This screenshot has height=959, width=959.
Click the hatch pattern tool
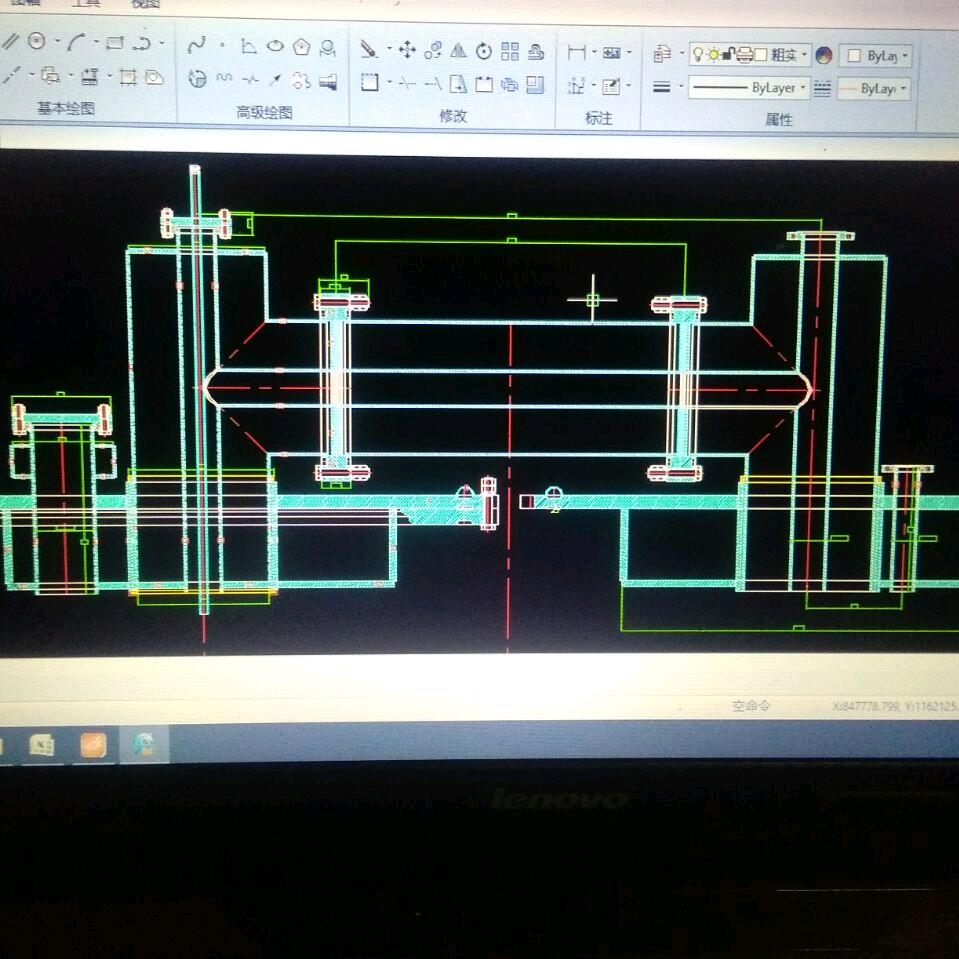(x=128, y=76)
